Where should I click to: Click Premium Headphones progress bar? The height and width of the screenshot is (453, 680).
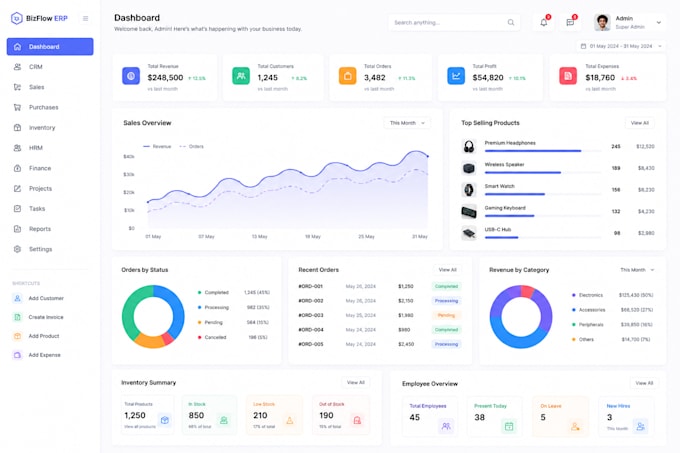542,151
